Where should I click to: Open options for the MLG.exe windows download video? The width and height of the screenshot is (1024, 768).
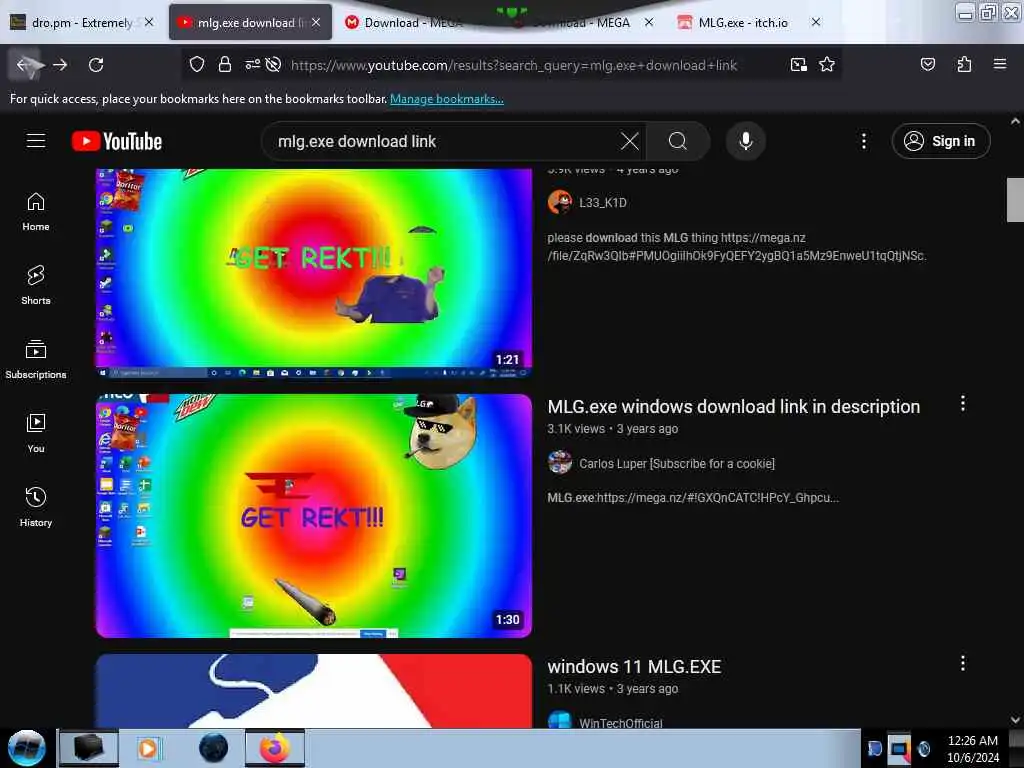coord(962,404)
